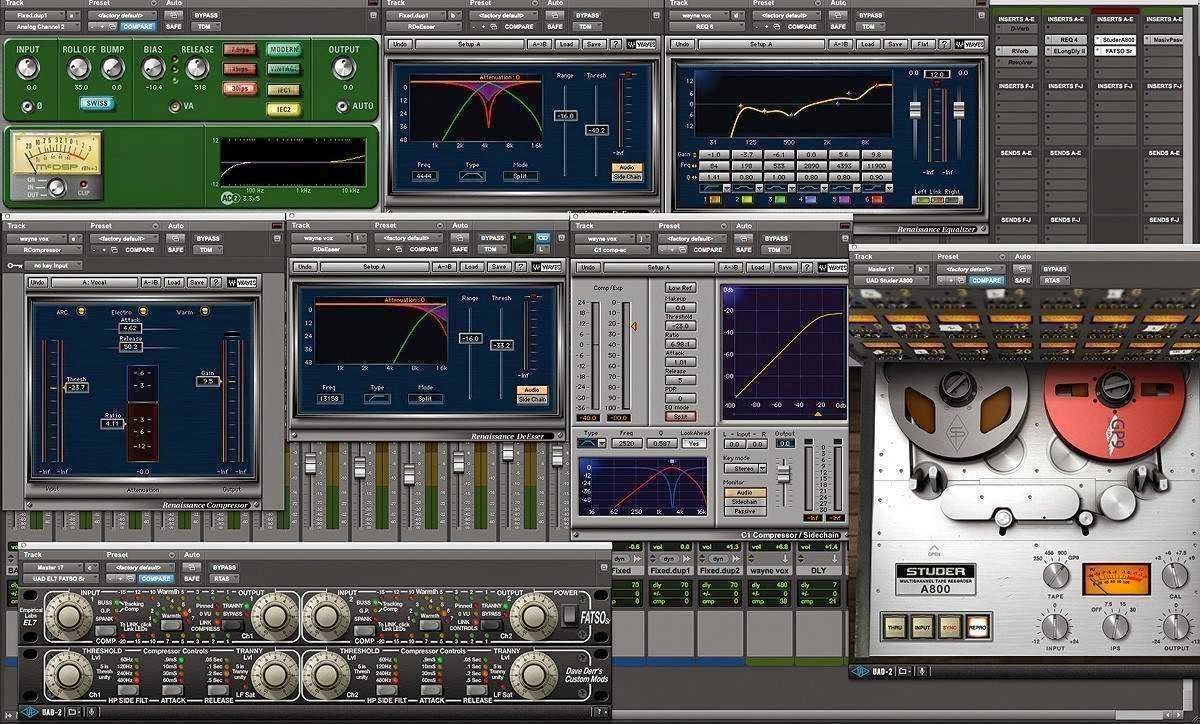
Task: Open Setup A menu in Renaissance Equalizer
Action: 760,44
